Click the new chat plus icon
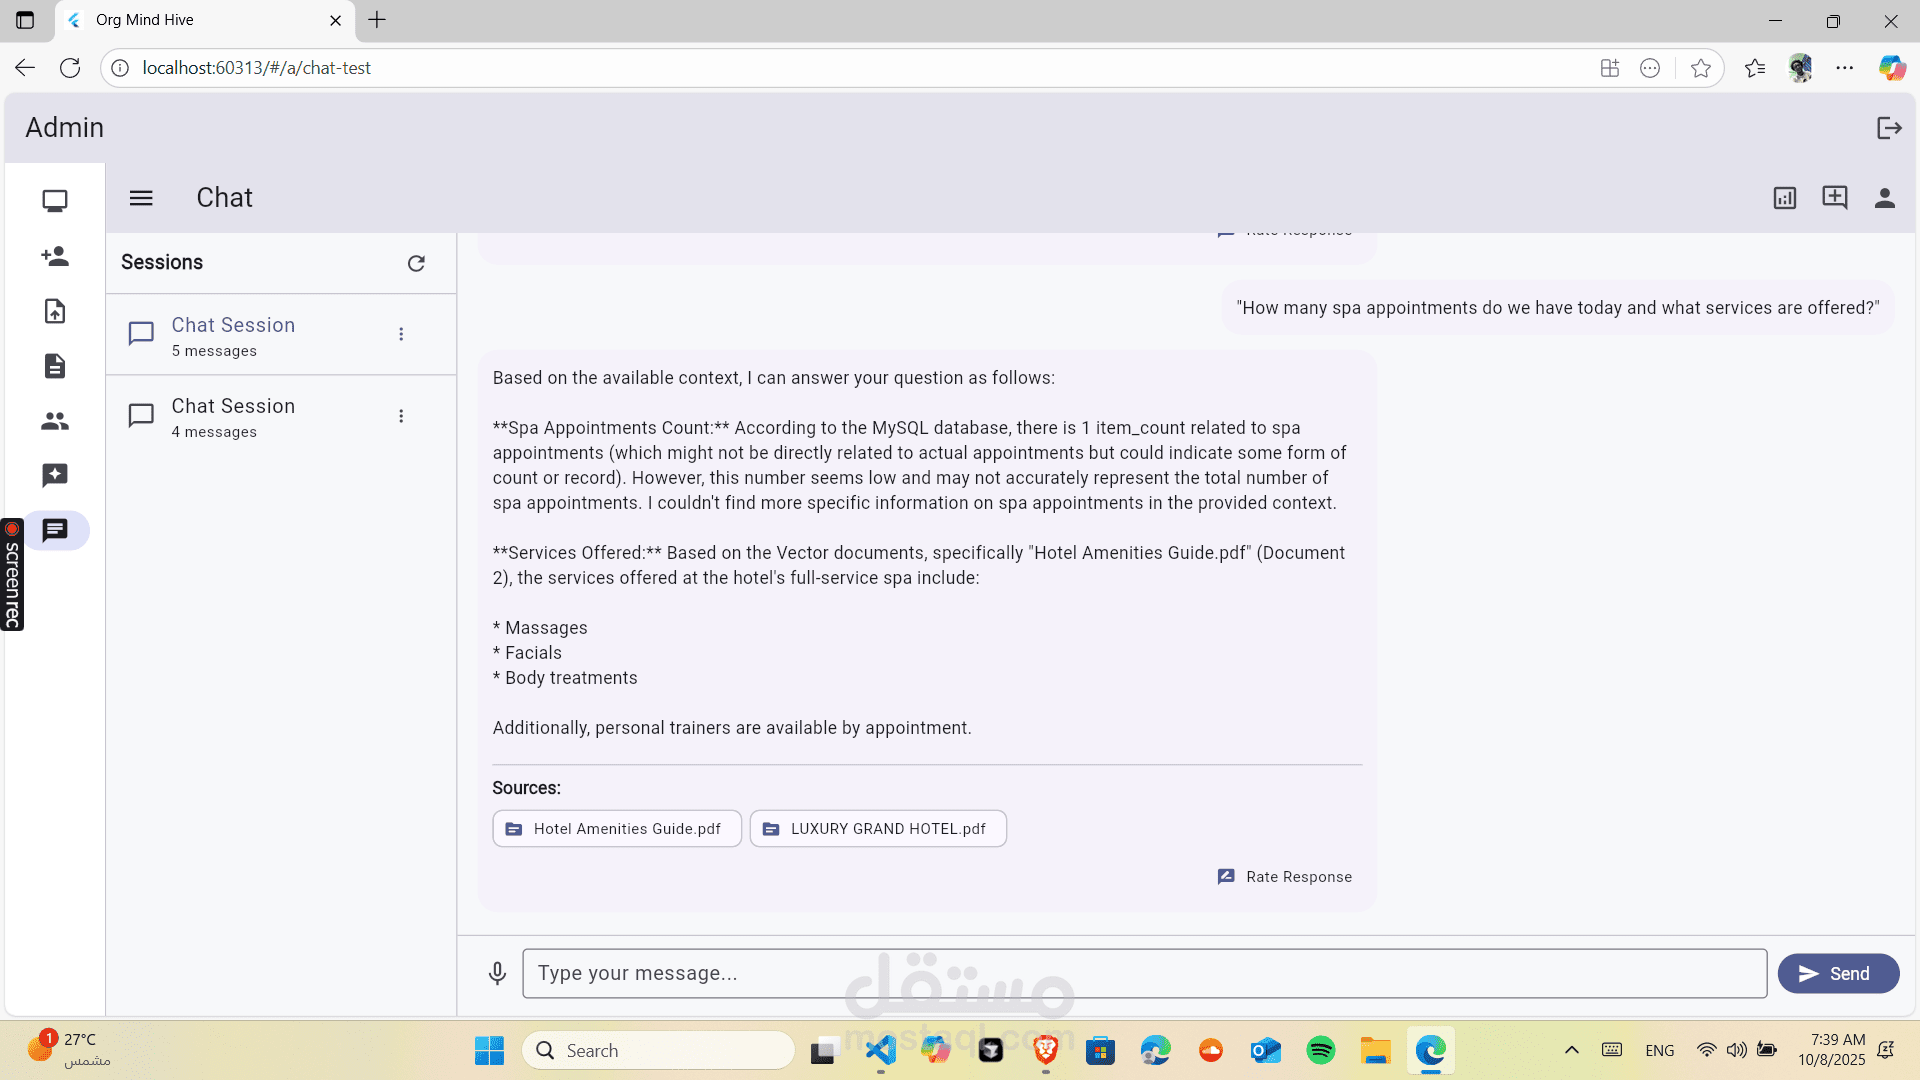The image size is (1920, 1080). 1834,197
